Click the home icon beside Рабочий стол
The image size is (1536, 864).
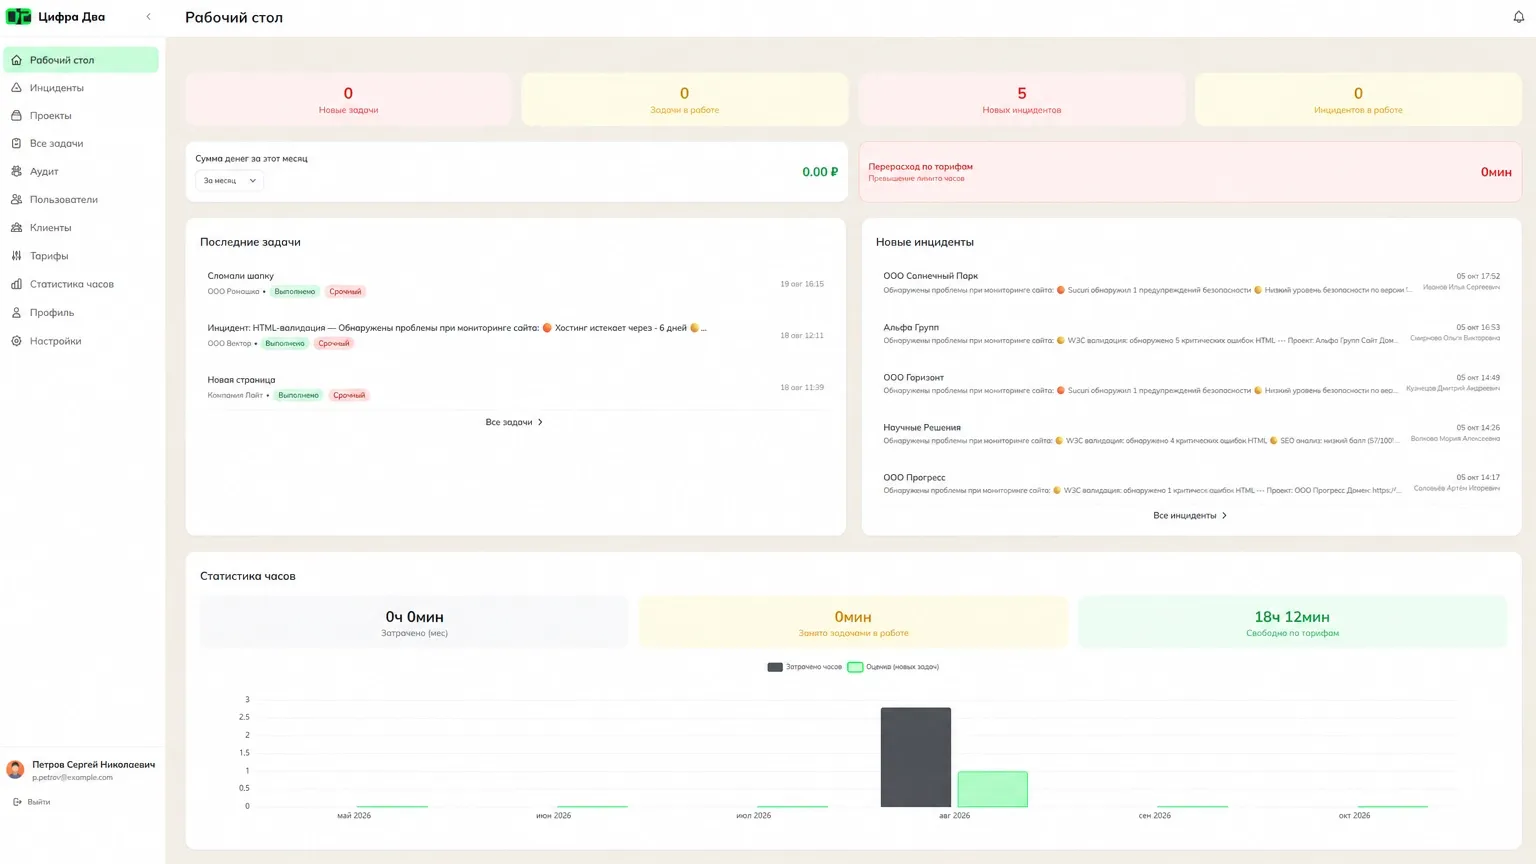pos(16,60)
